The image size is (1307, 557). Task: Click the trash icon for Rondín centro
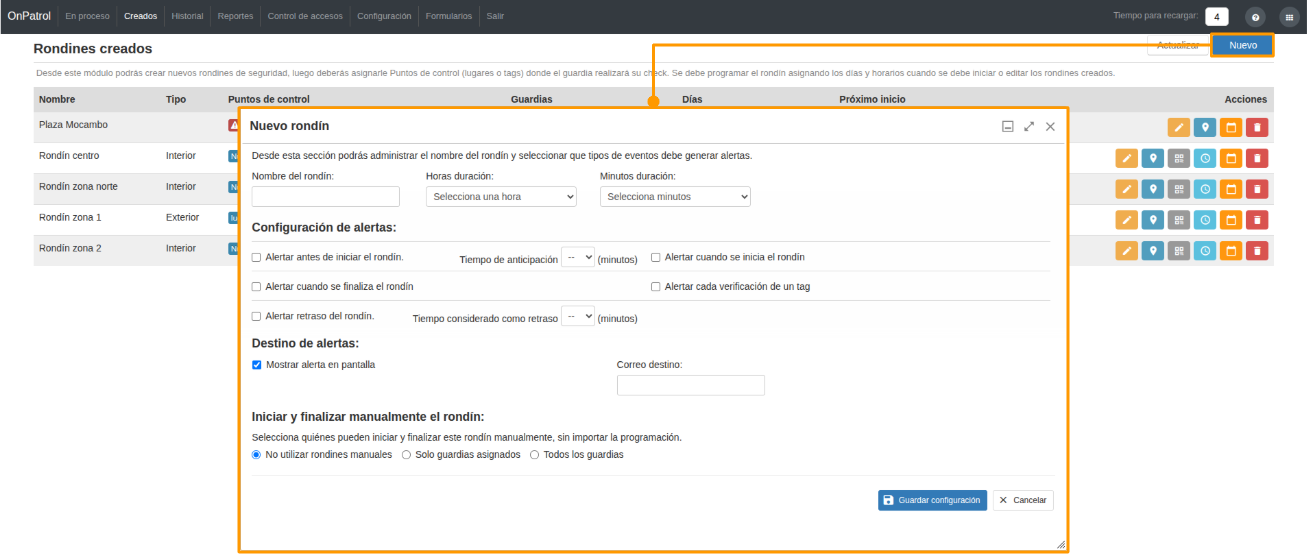coord(1257,158)
